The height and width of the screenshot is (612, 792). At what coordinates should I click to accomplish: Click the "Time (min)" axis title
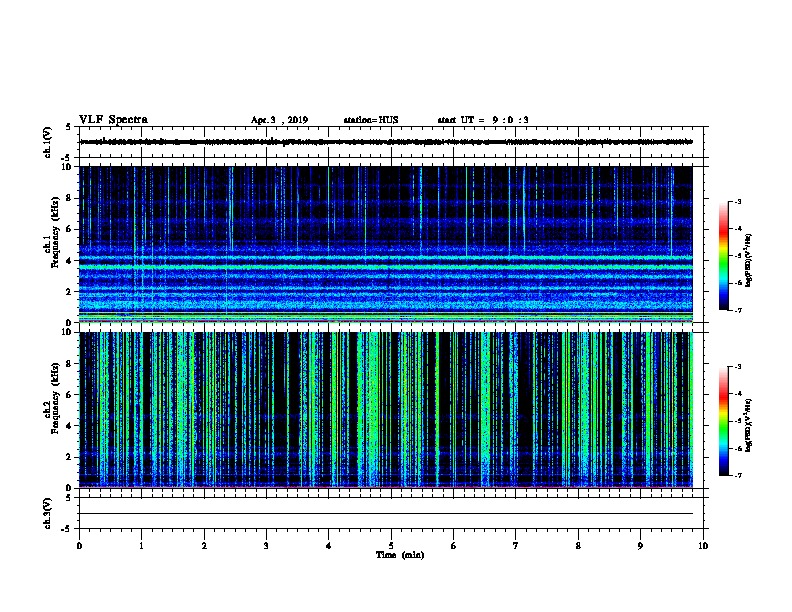(x=400, y=555)
